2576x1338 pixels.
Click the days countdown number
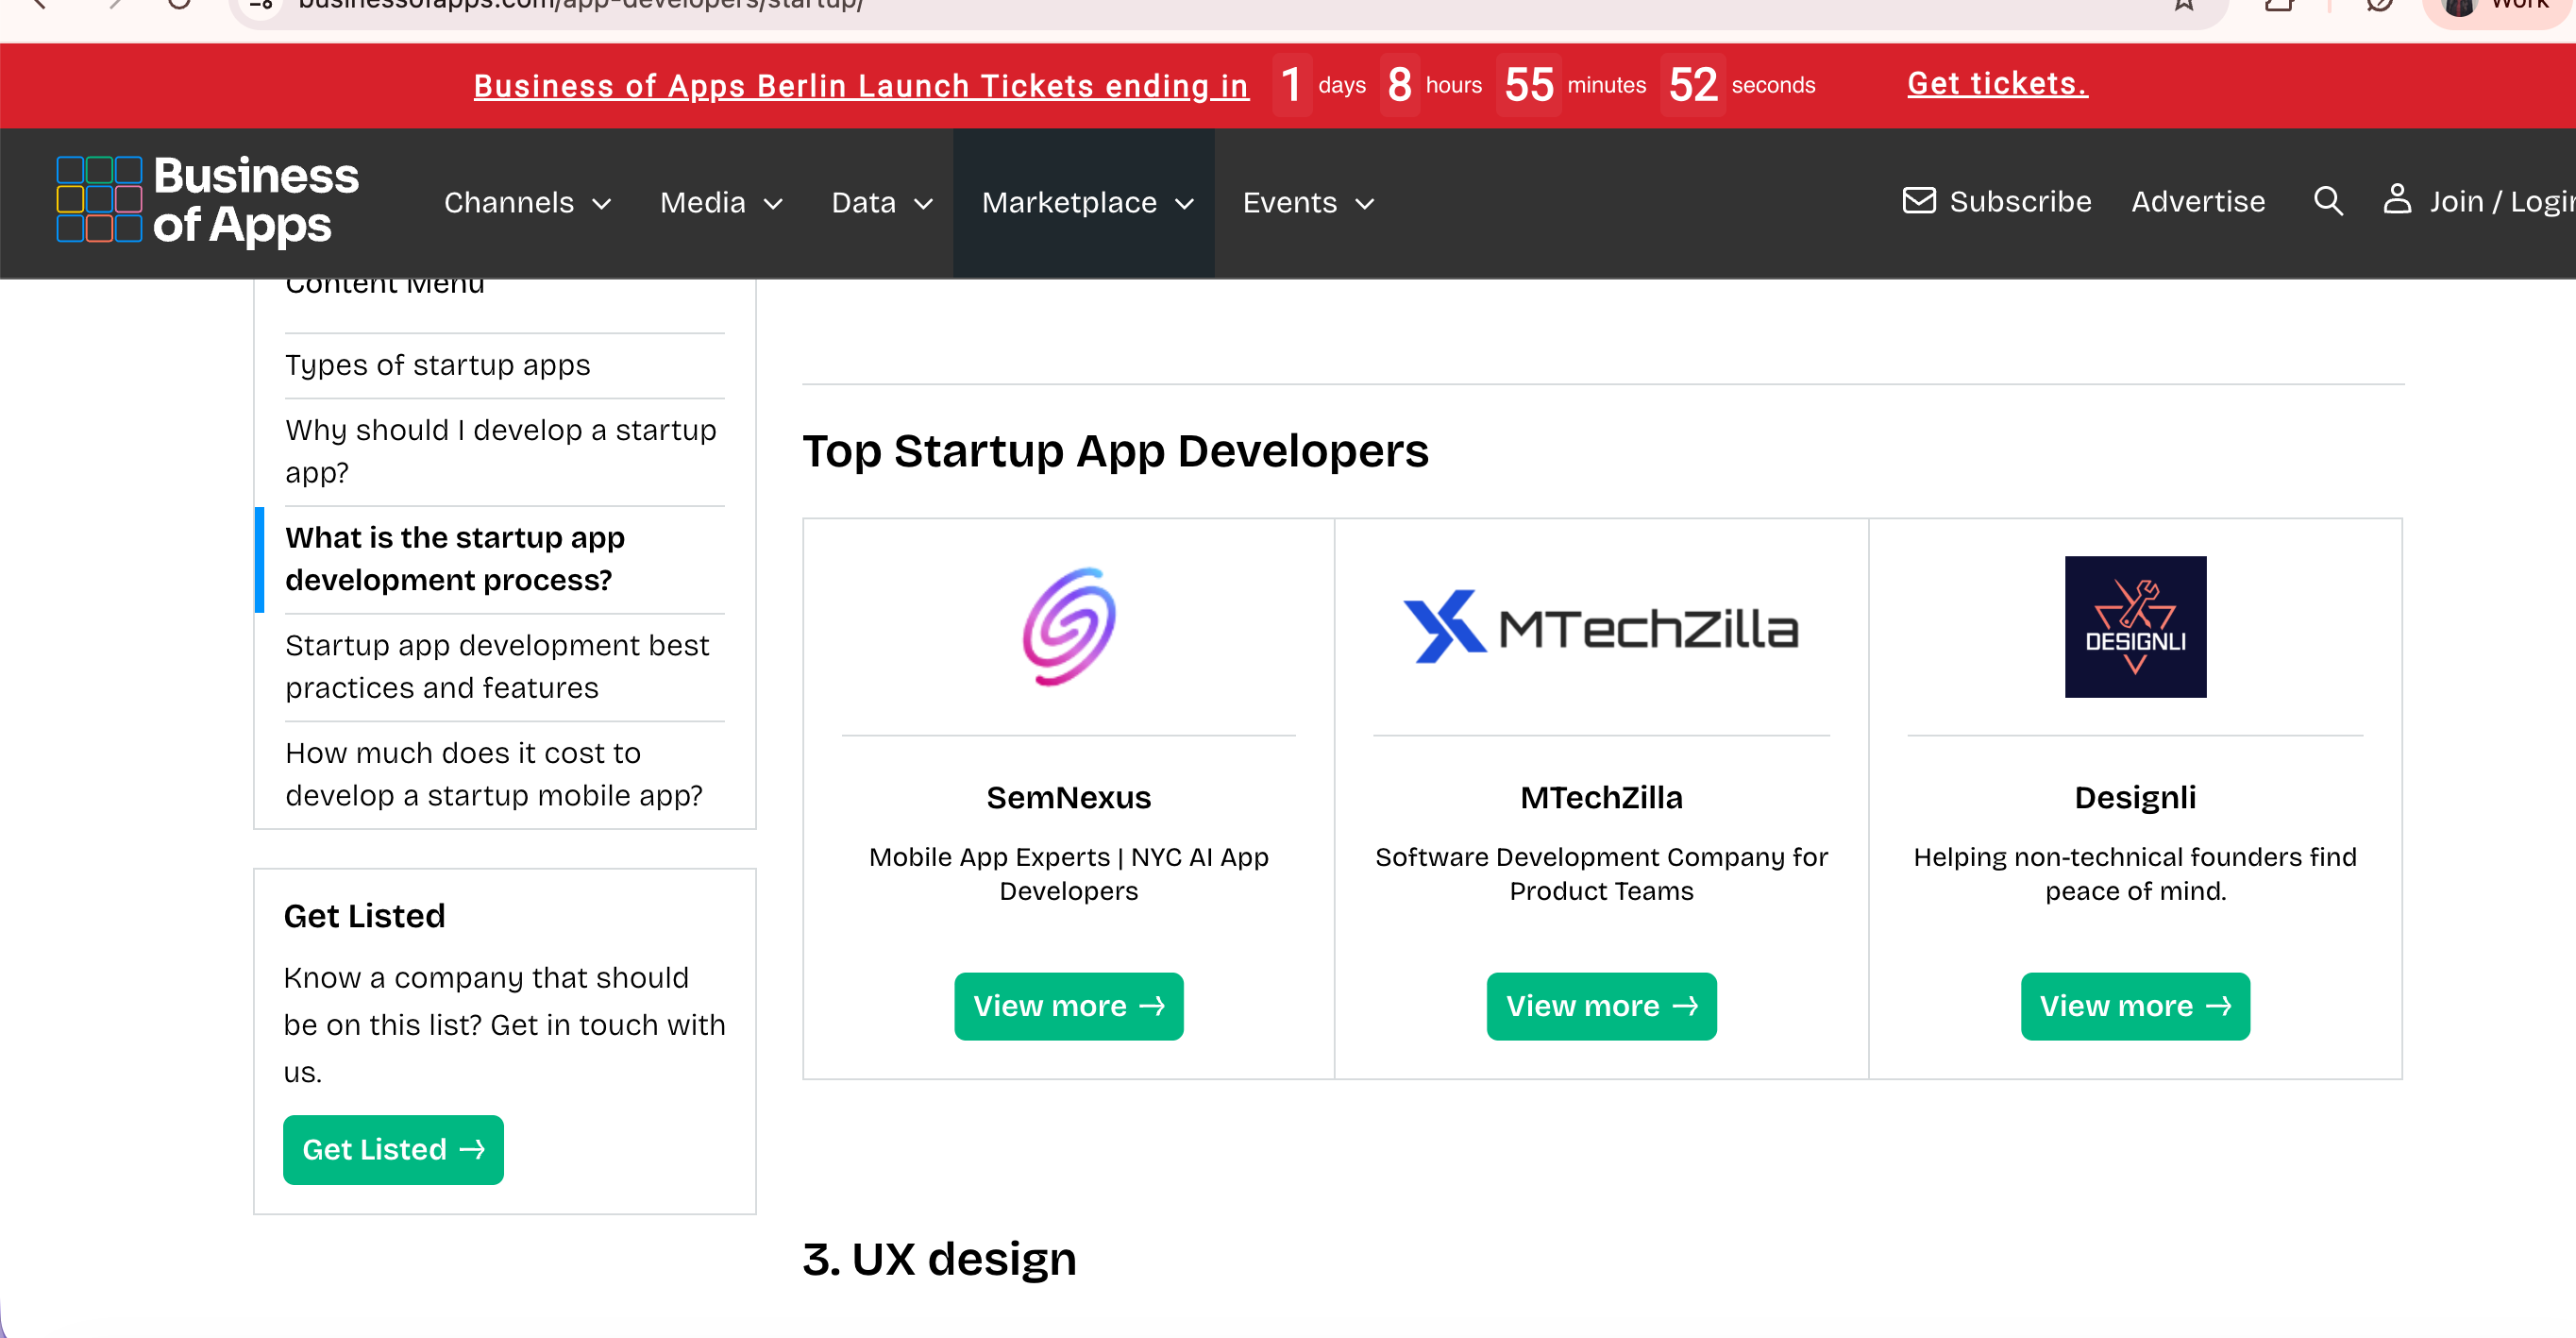(x=1291, y=85)
